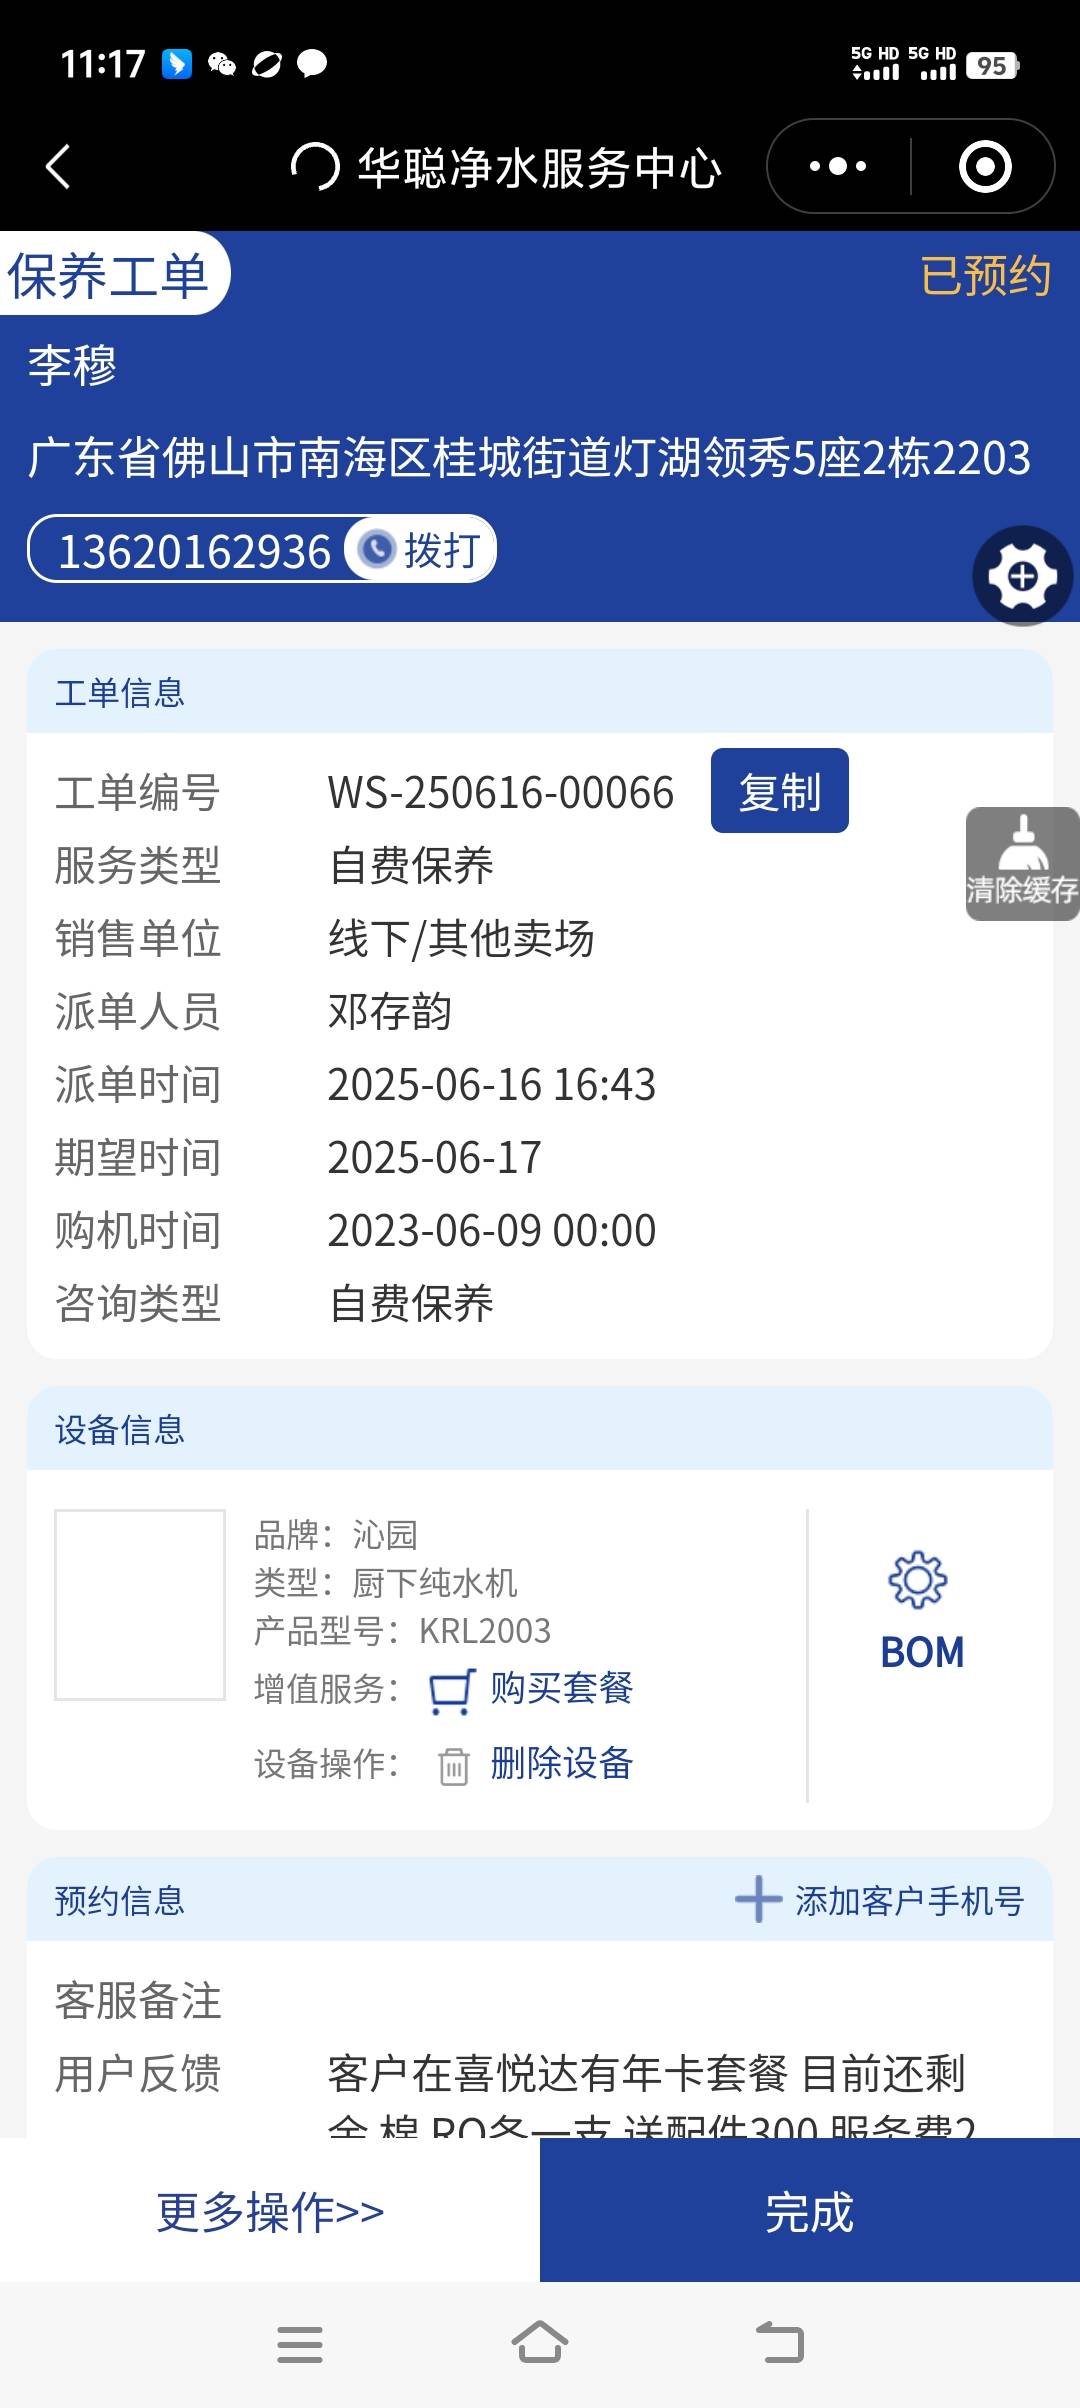Tap the device image thumbnail placeholder

[140, 1604]
